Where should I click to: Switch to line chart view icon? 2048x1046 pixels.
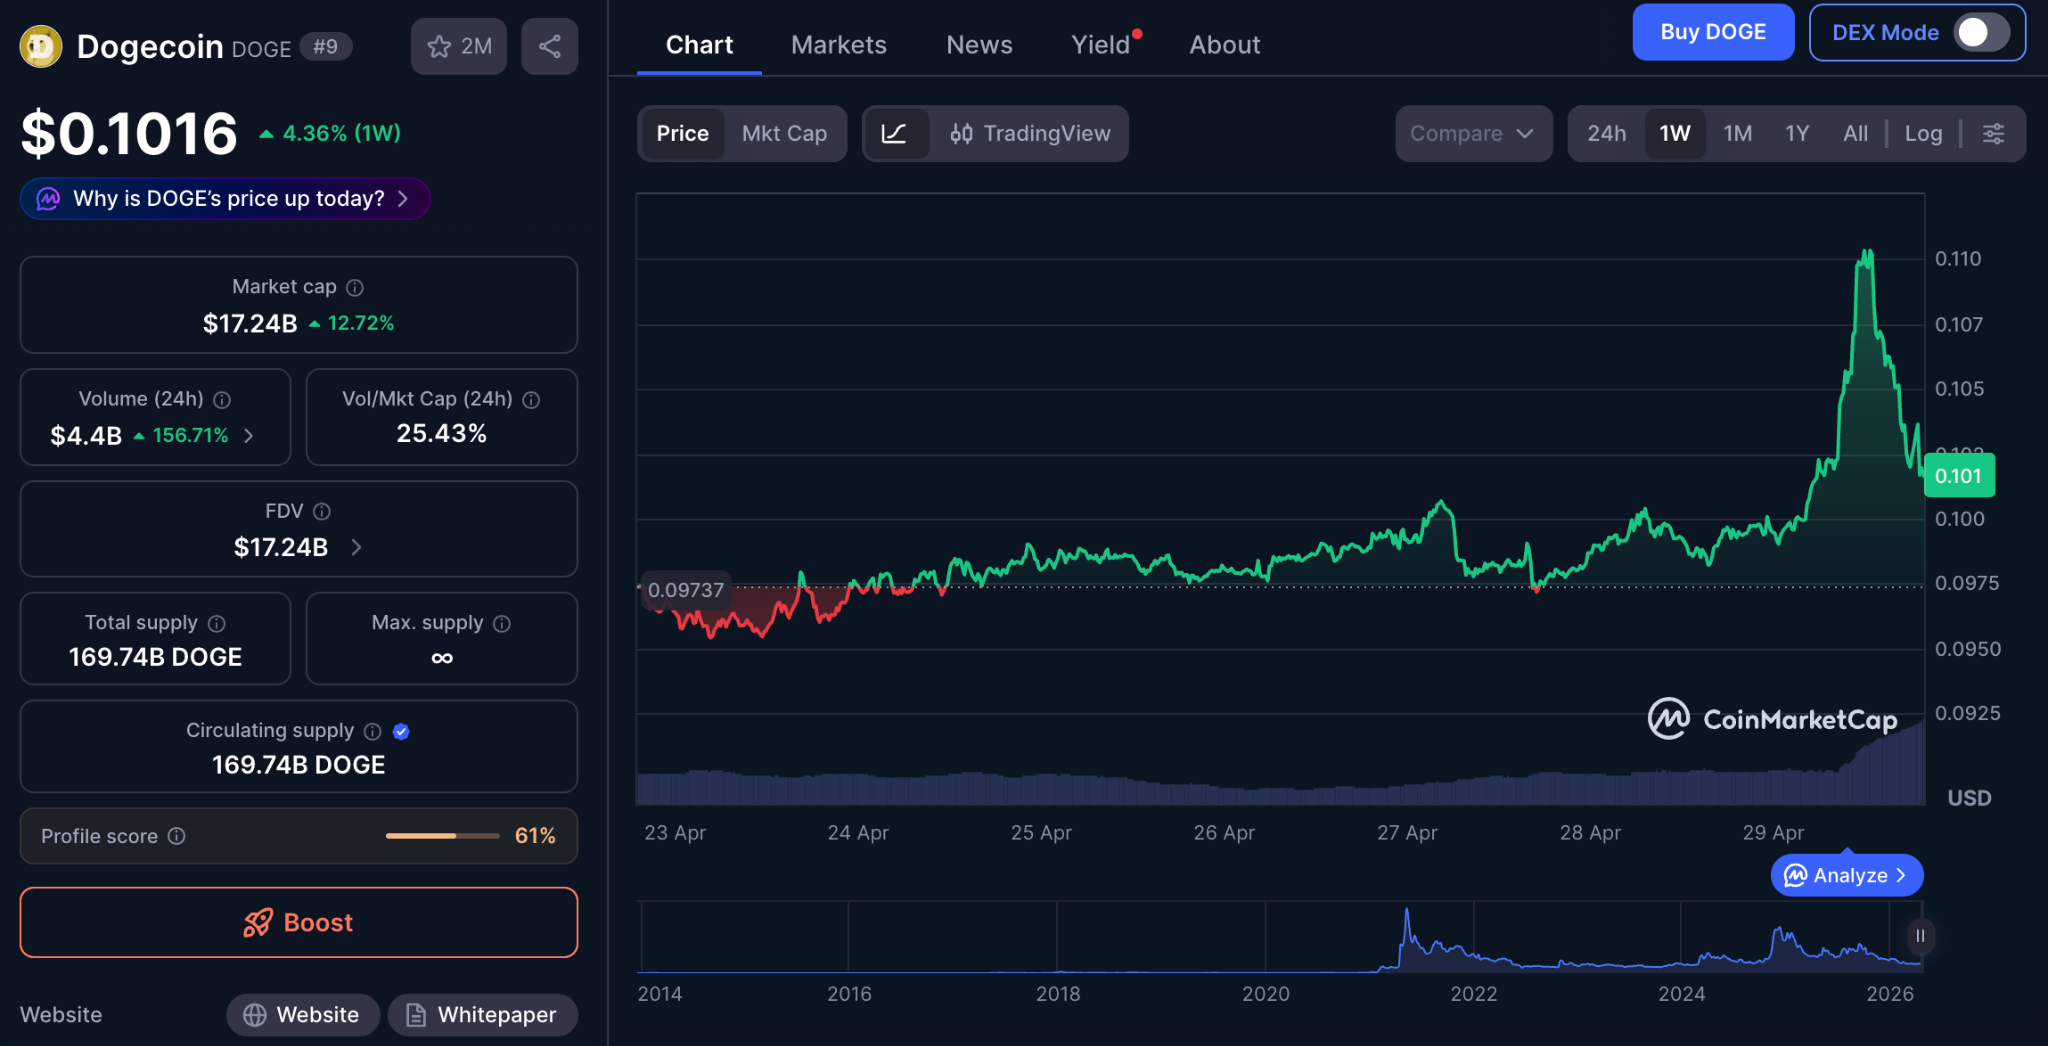894,133
